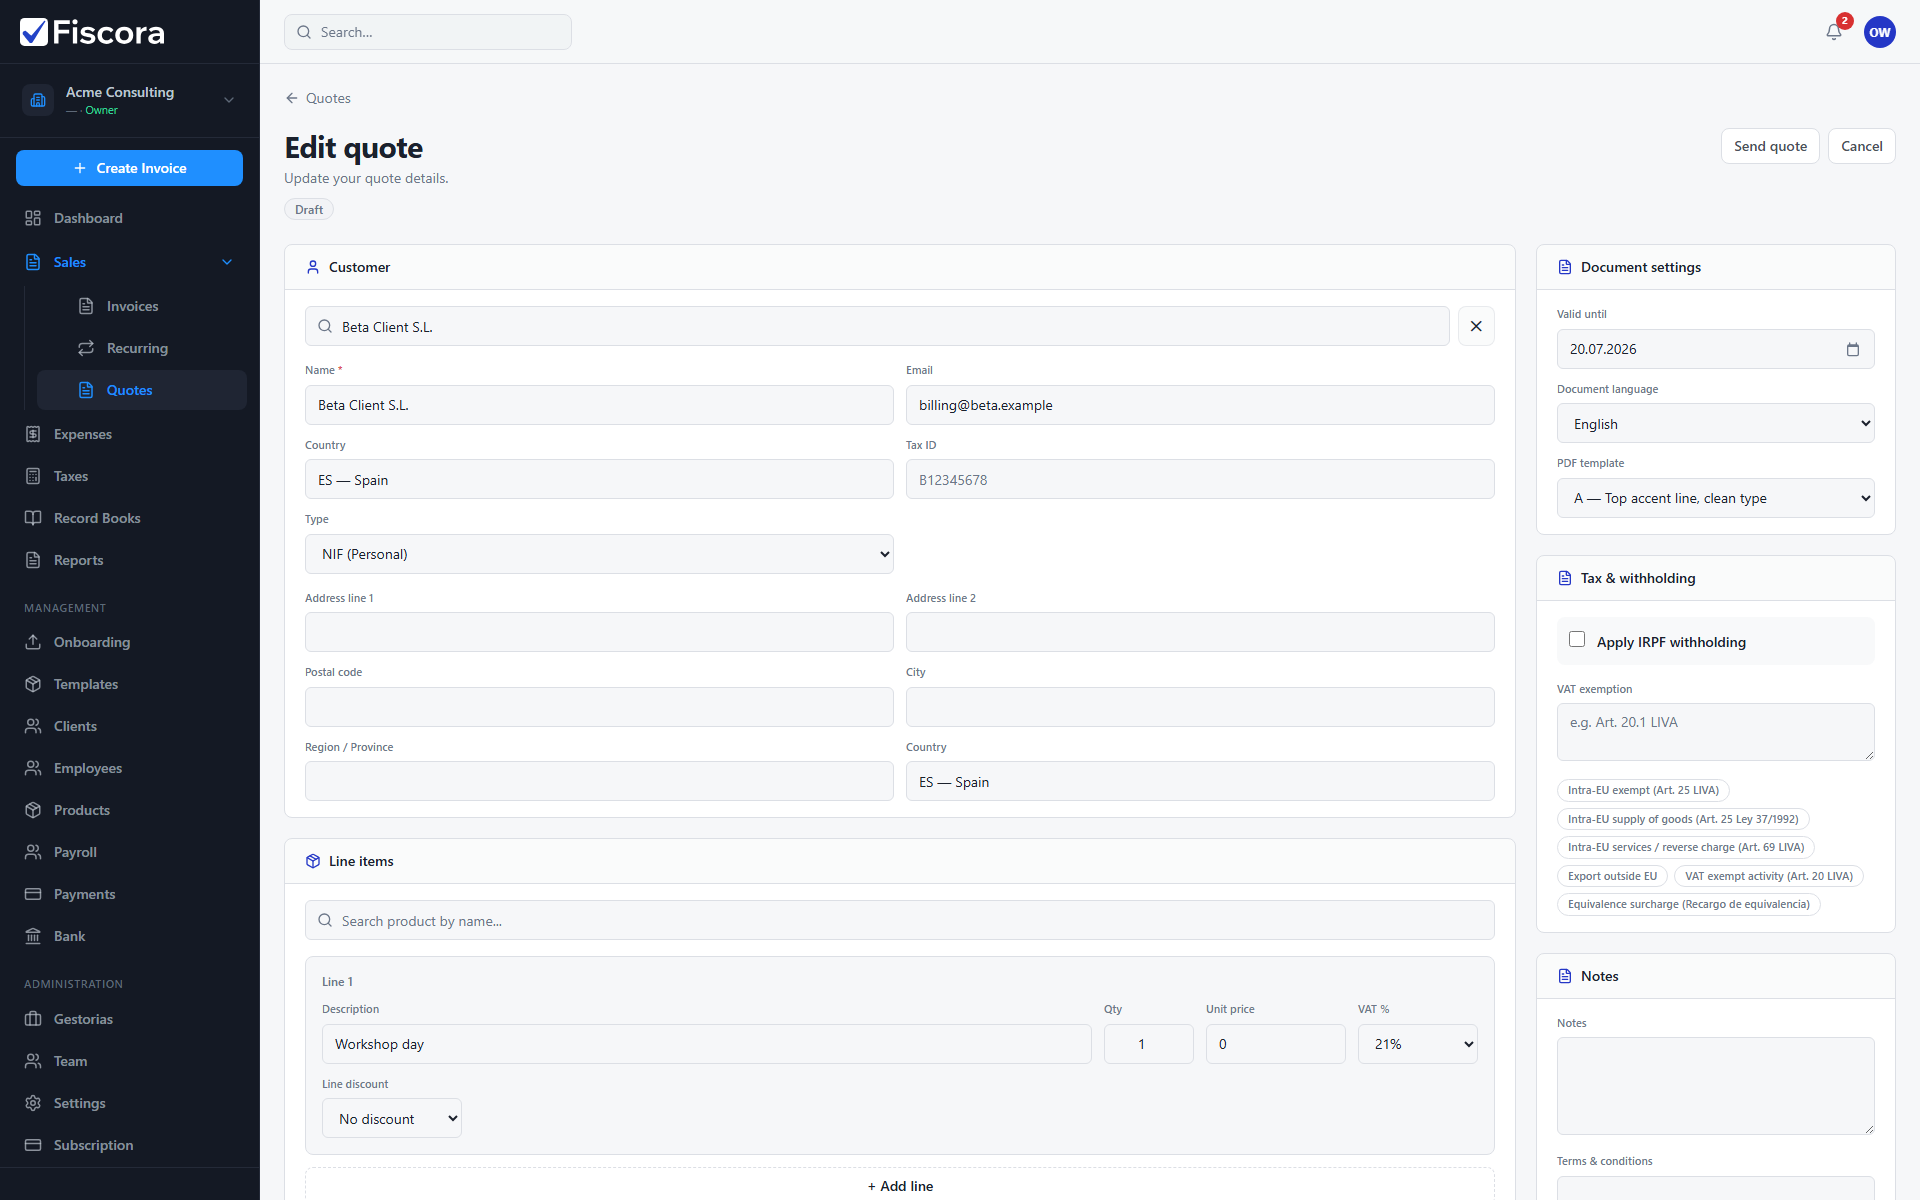The width and height of the screenshot is (1920, 1200).
Task: Go back to Quotes breadcrumb link
Action: (318, 98)
